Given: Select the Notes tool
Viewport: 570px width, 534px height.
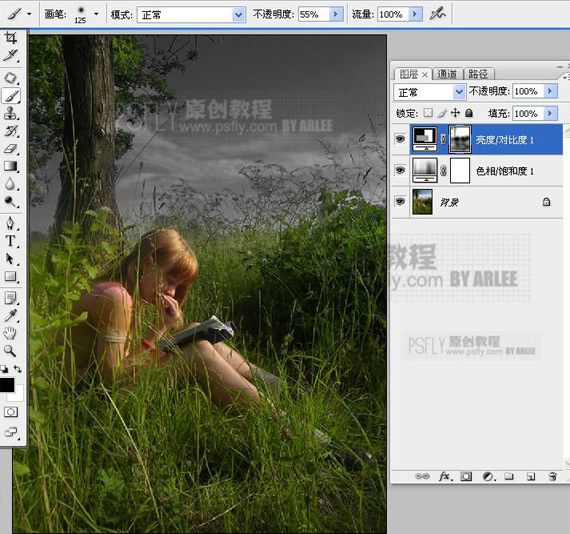Looking at the screenshot, I should tap(11, 298).
